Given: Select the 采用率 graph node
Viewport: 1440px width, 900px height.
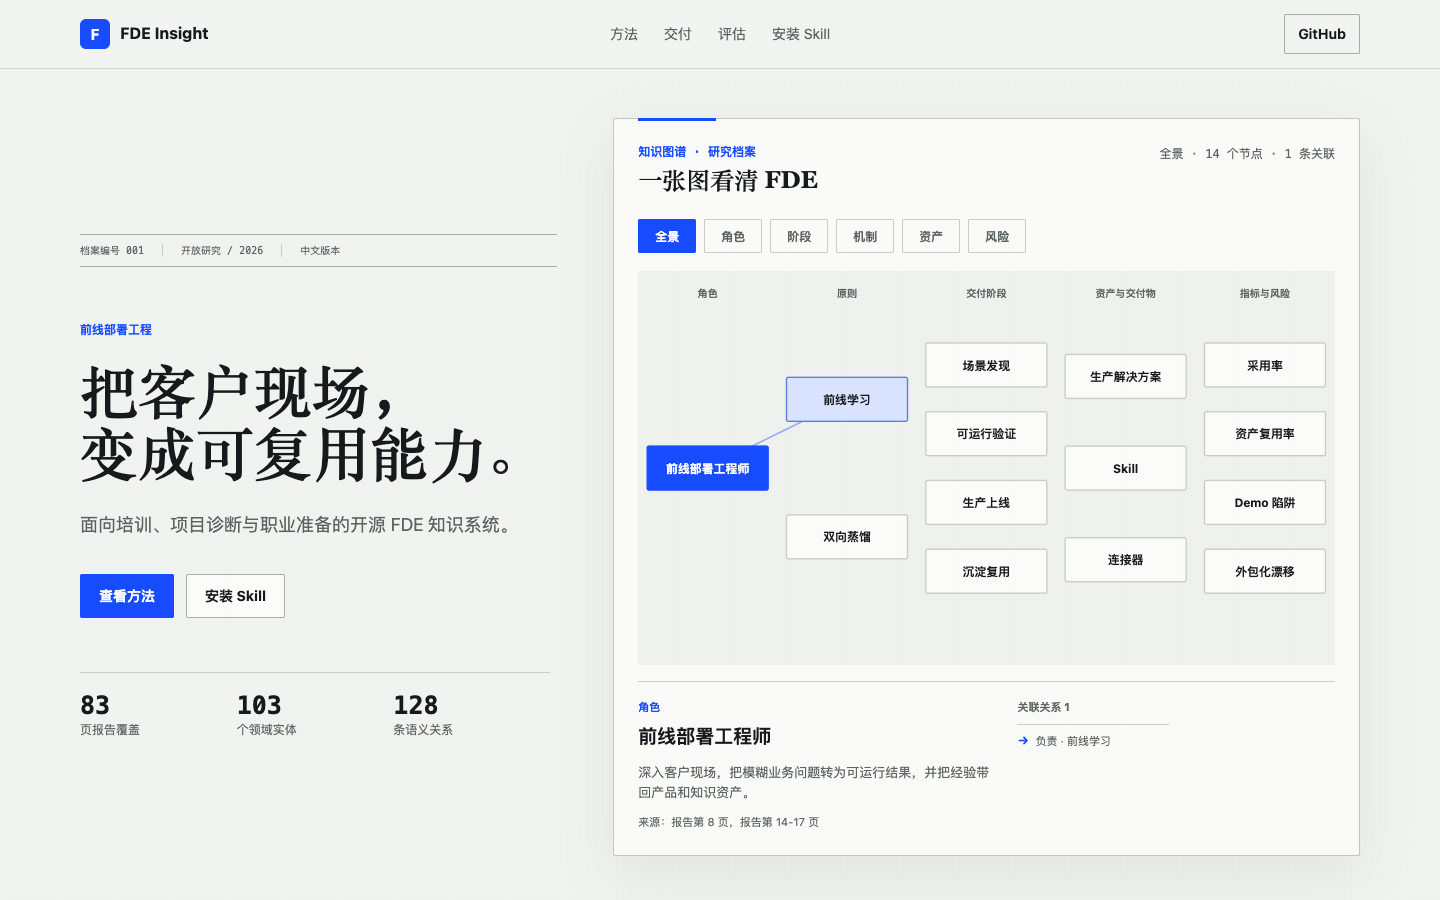Looking at the screenshot, I should point(1265,365).
